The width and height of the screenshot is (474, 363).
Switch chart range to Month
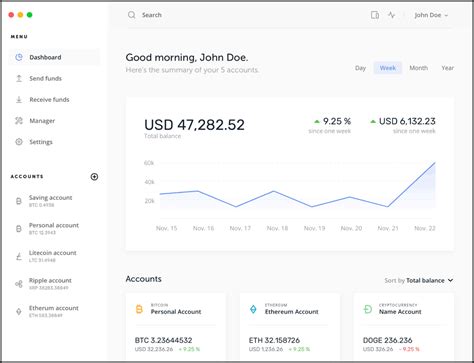[418, 68]
